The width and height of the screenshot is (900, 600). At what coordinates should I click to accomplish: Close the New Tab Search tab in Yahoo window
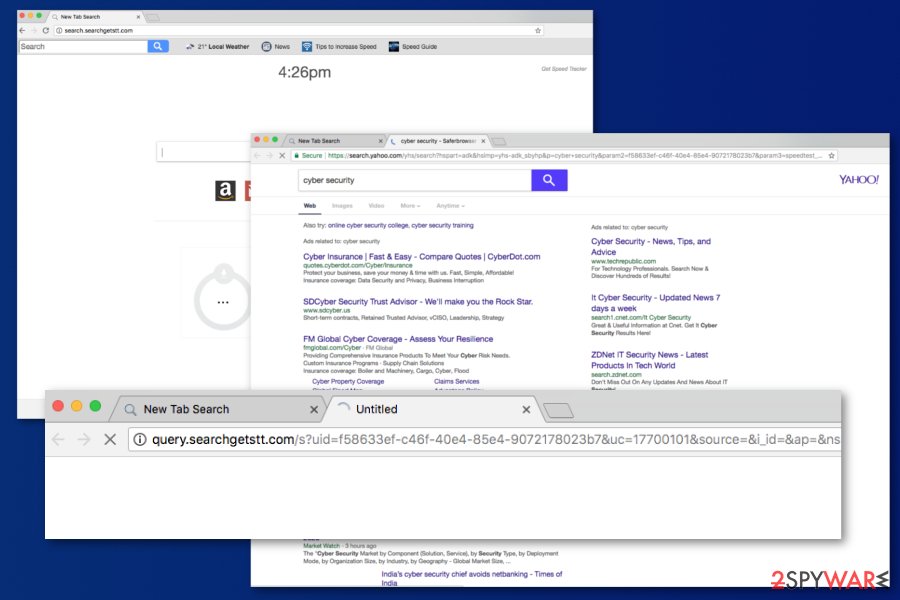[381, 141]
